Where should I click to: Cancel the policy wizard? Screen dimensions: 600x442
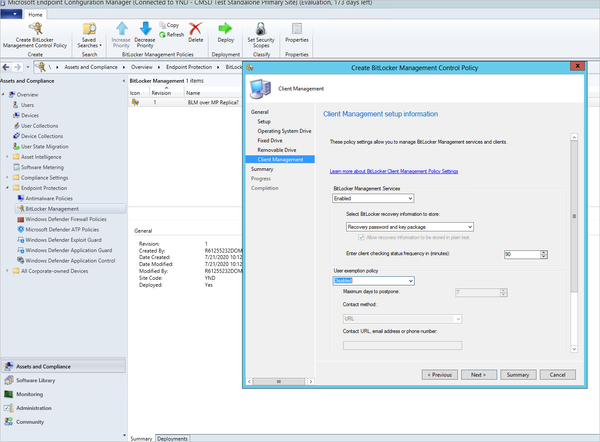tap(558, 375)
